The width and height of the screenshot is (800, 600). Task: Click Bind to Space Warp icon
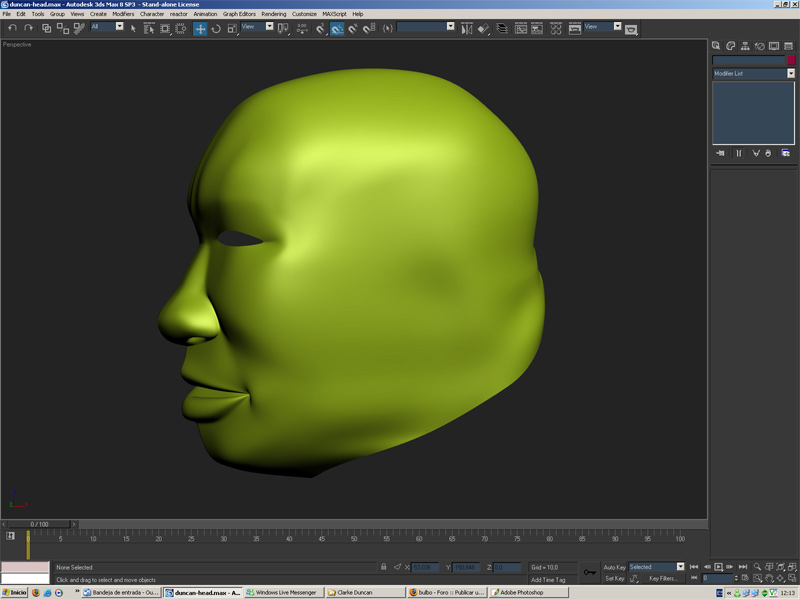click(79, 29)
